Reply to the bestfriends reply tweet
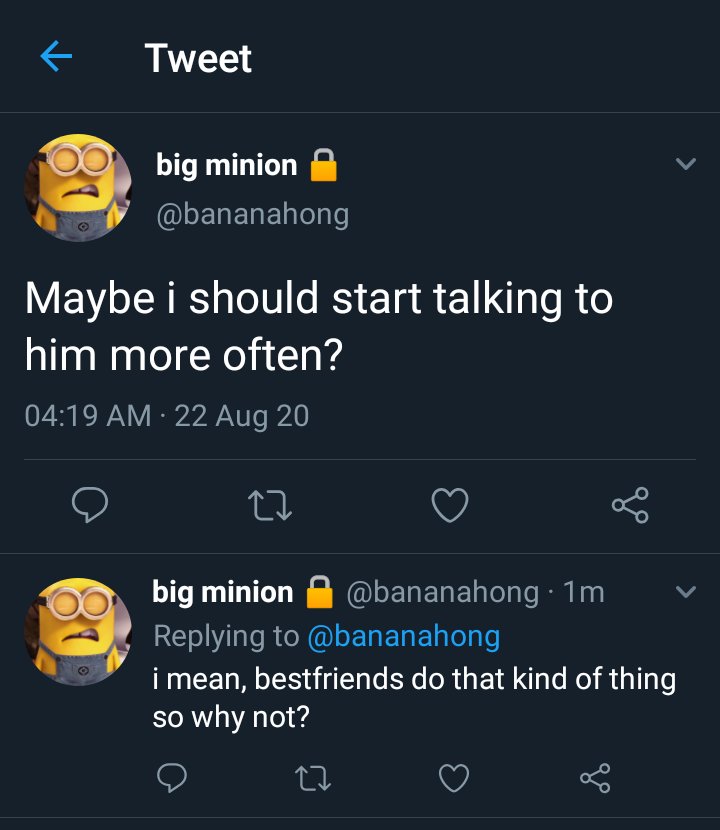 click(x=172, y=778)
